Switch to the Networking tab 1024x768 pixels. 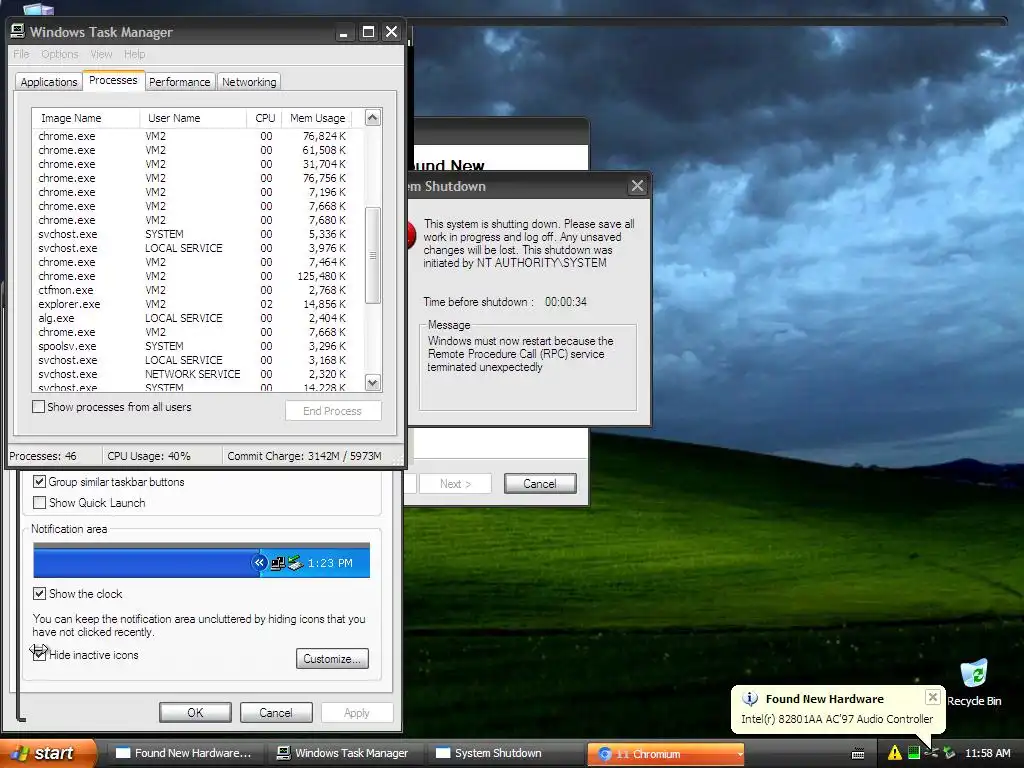[249, 82]
